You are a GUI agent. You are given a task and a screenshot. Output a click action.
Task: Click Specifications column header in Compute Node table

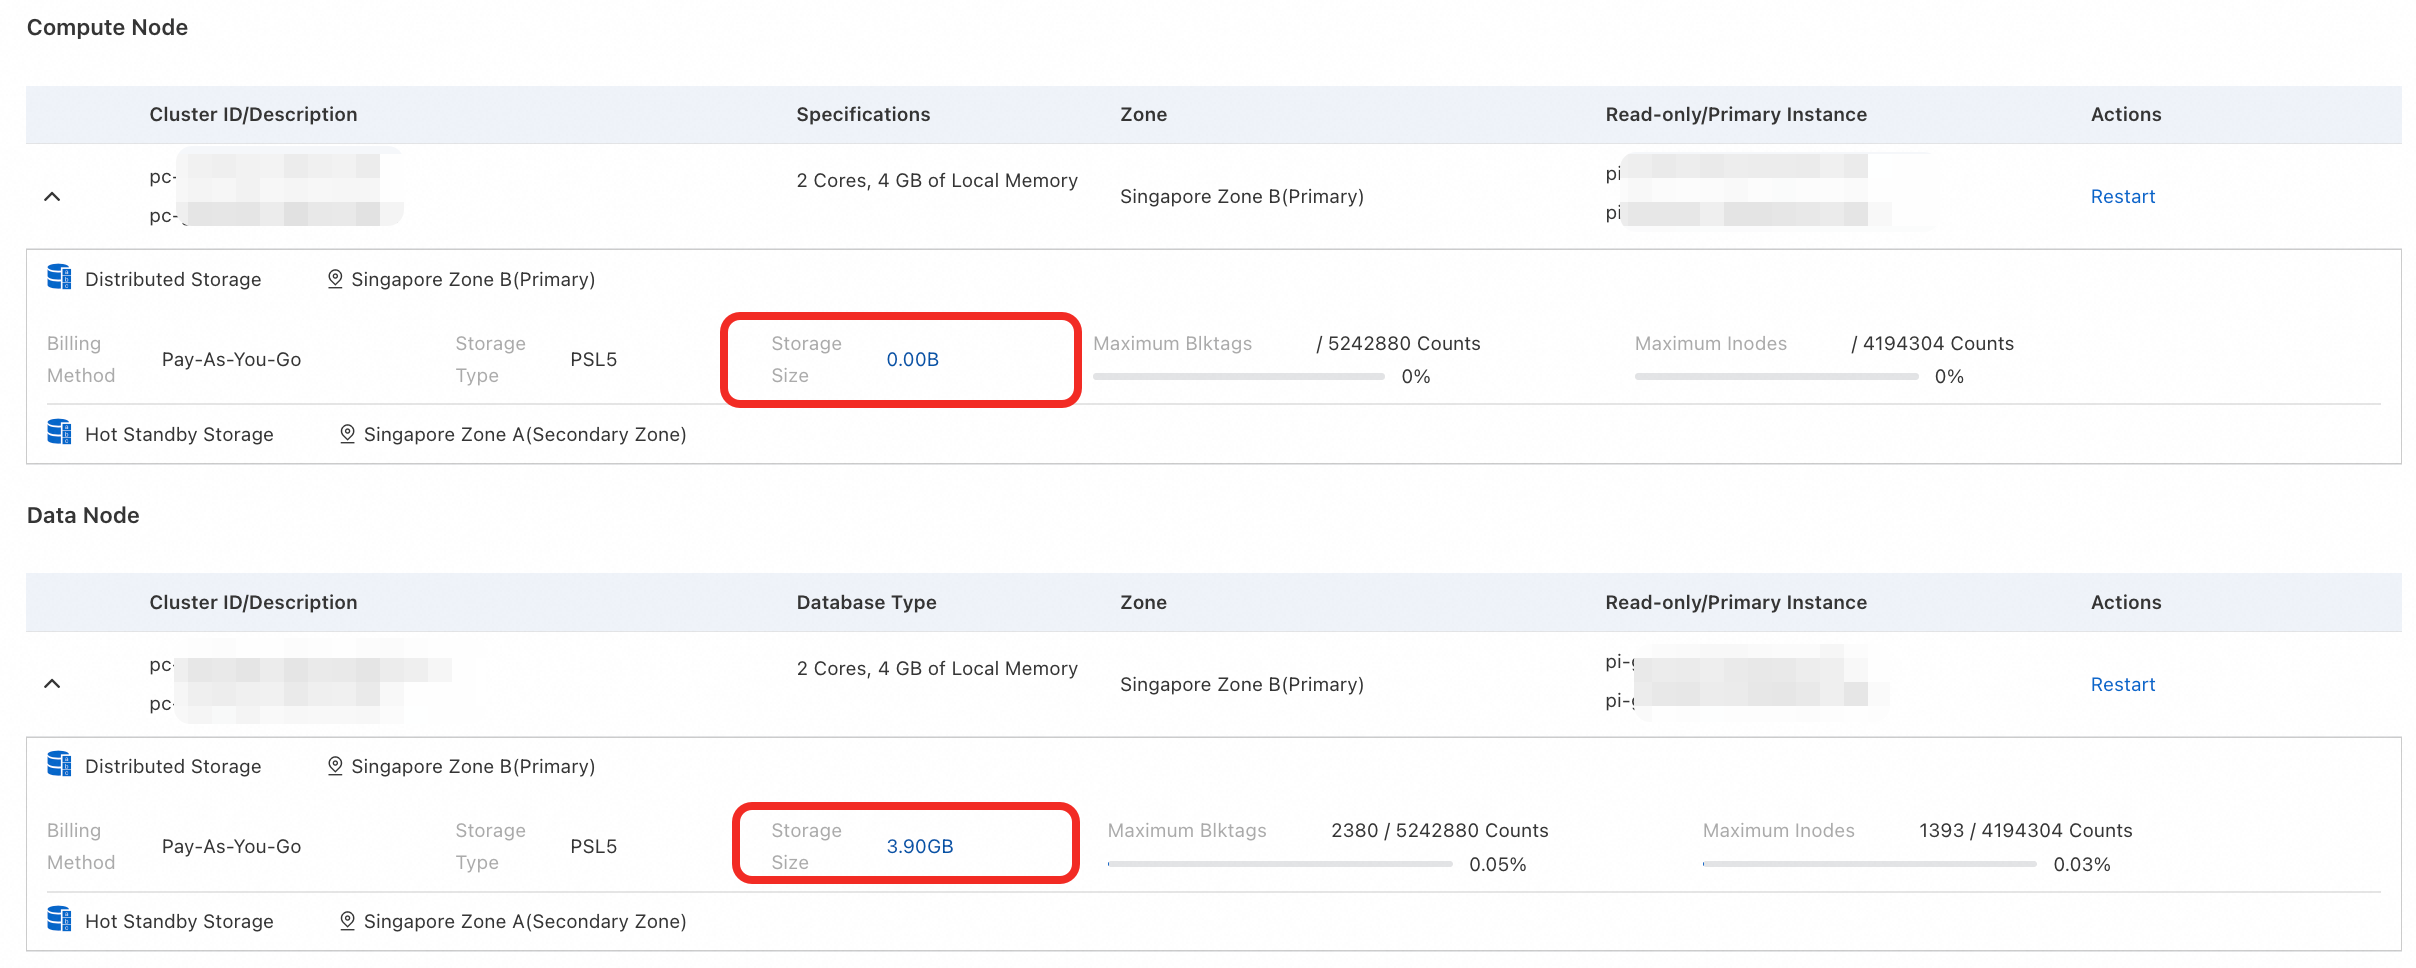[863, 115]
